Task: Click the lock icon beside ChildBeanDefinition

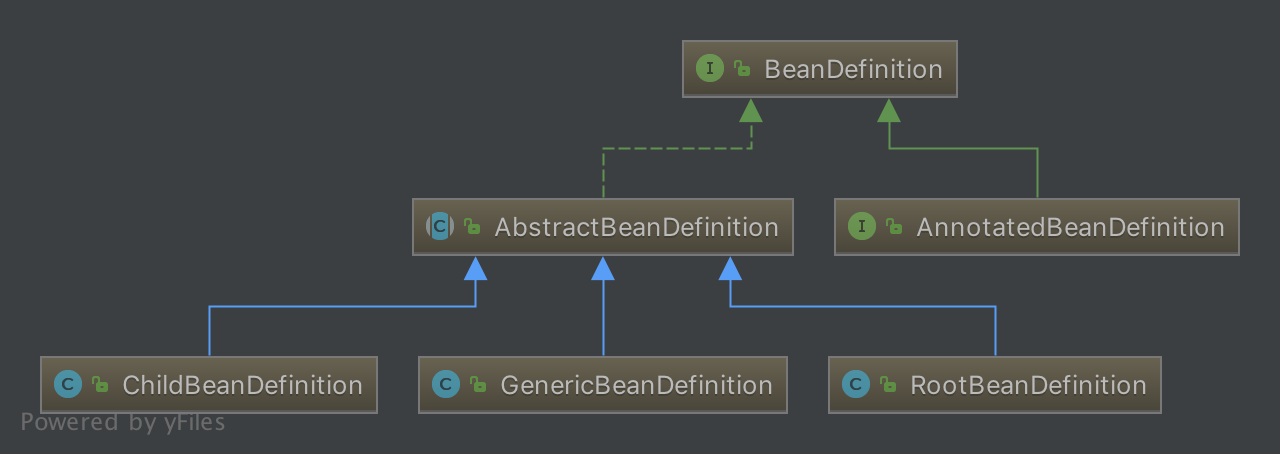Action: (100, 384)
